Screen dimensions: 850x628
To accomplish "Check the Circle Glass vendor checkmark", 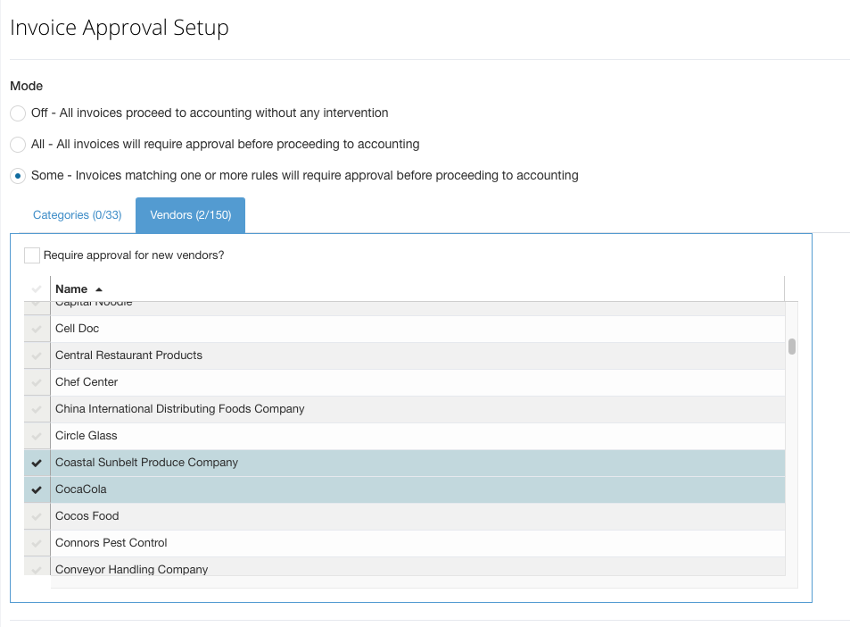I will [x=37, y=436].
